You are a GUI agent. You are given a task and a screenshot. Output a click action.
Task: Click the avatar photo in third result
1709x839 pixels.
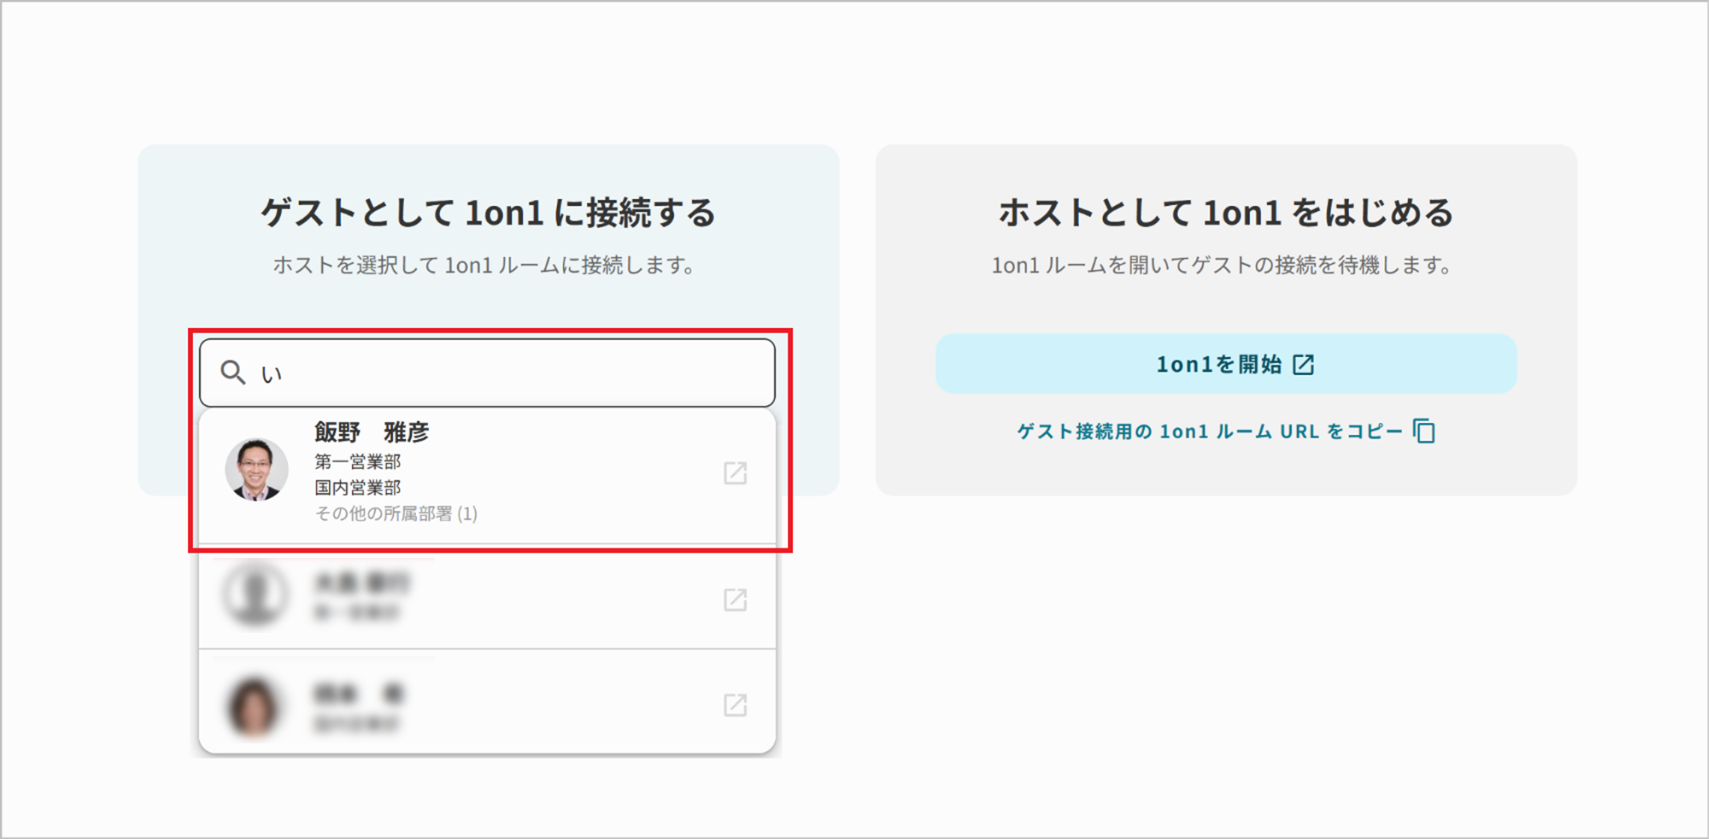pyautogui.click(x=254, y=705)
